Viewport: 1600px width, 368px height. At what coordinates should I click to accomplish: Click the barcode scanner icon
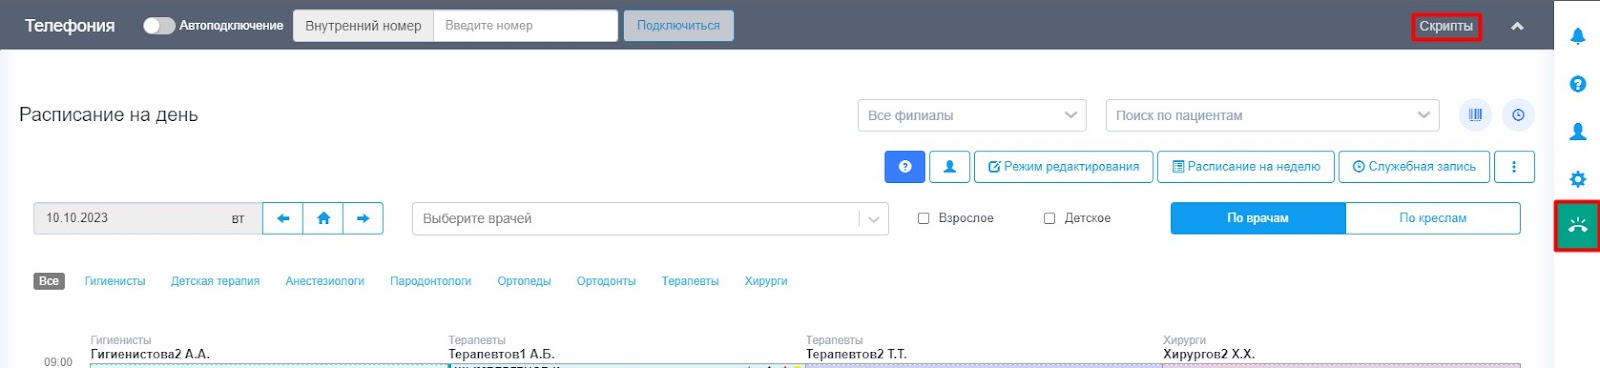[x=1475, y=115]
